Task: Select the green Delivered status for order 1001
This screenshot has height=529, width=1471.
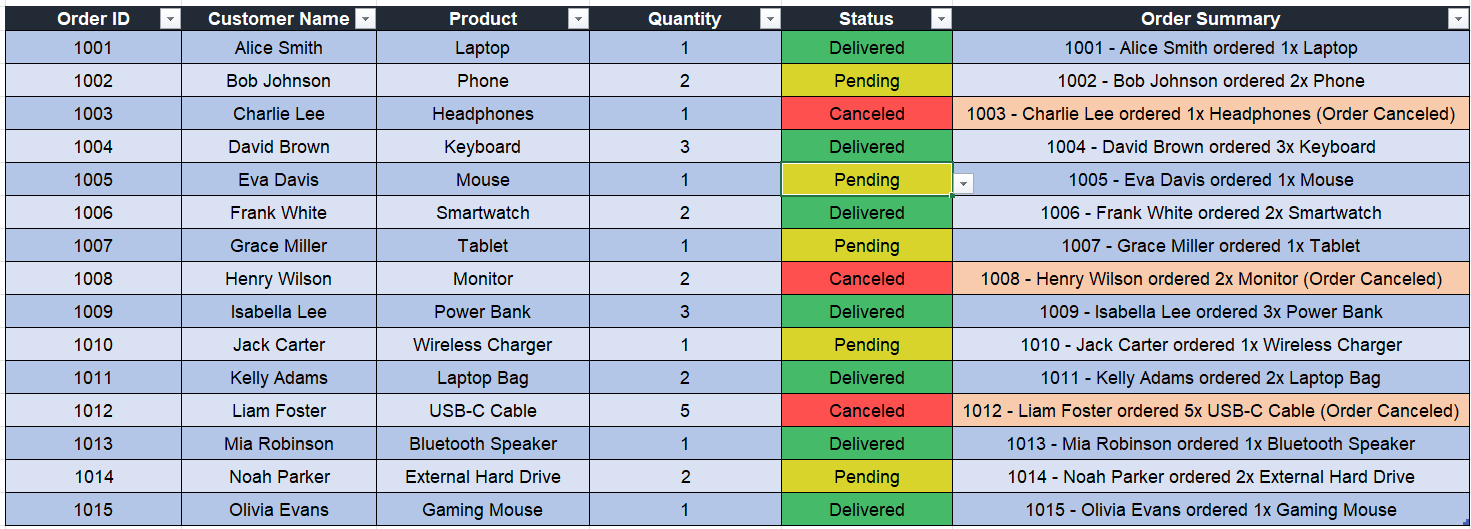Action: 866,48
